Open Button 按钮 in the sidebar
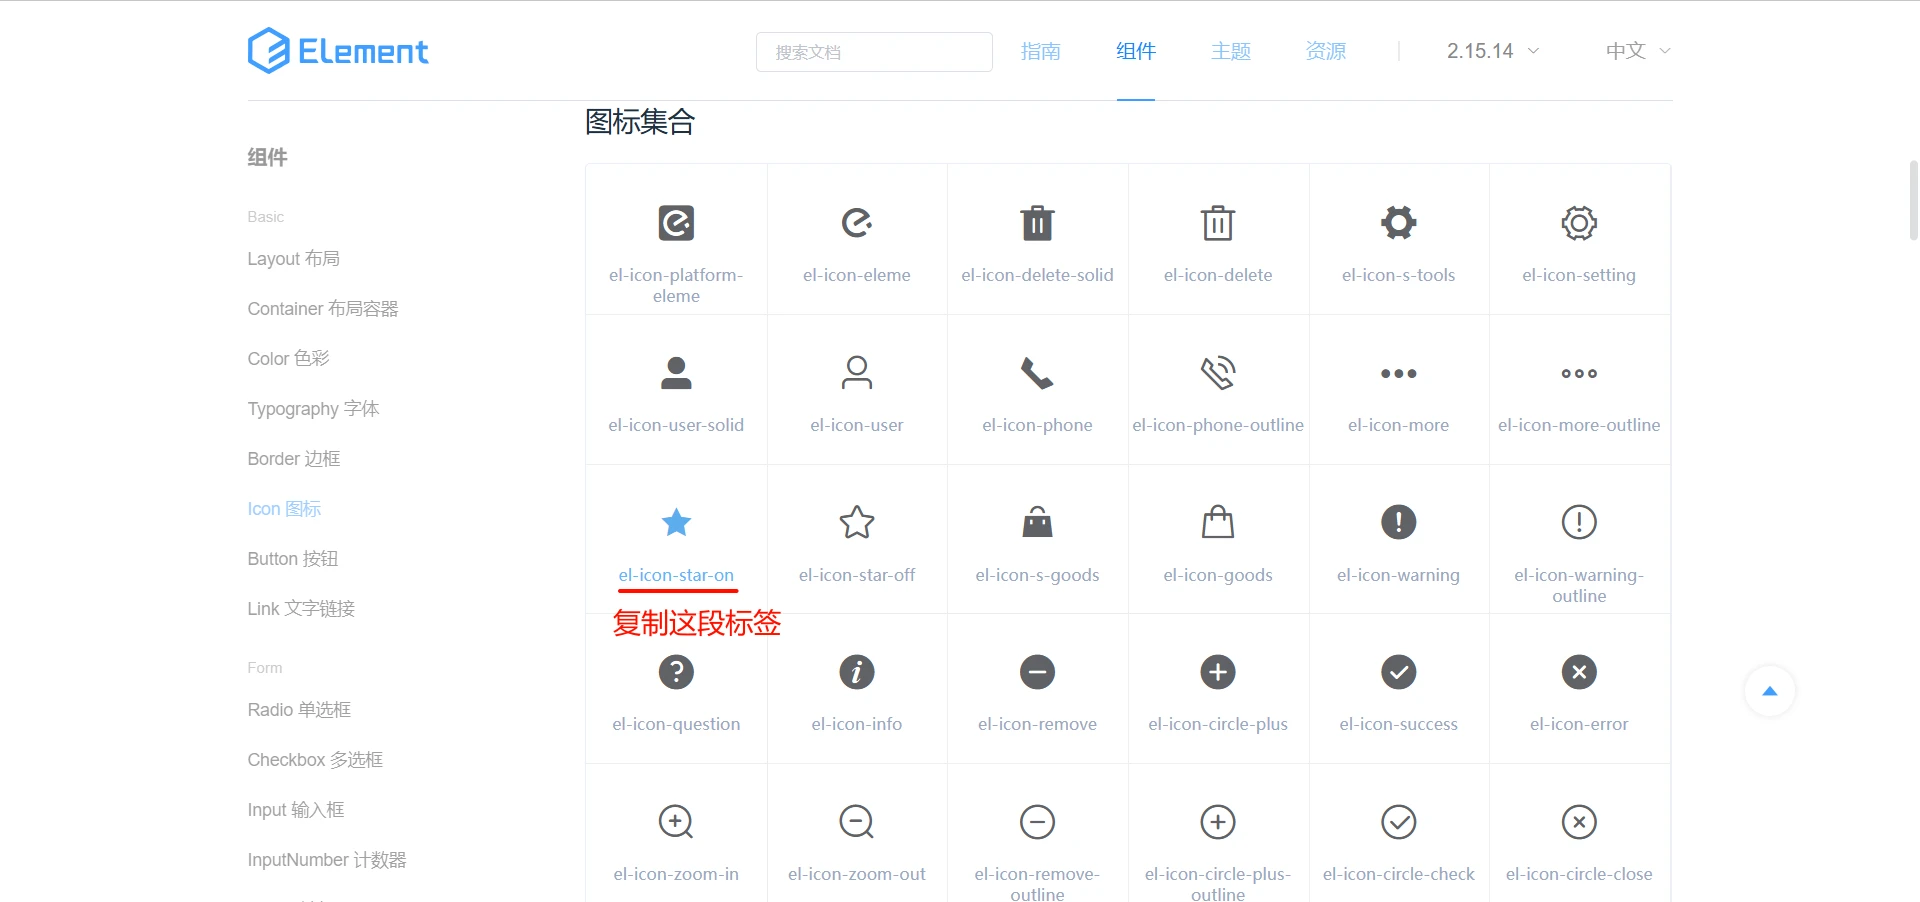The width and height of the screenshot is (1920, 902). pyautogui.click(x=293, y=559)
